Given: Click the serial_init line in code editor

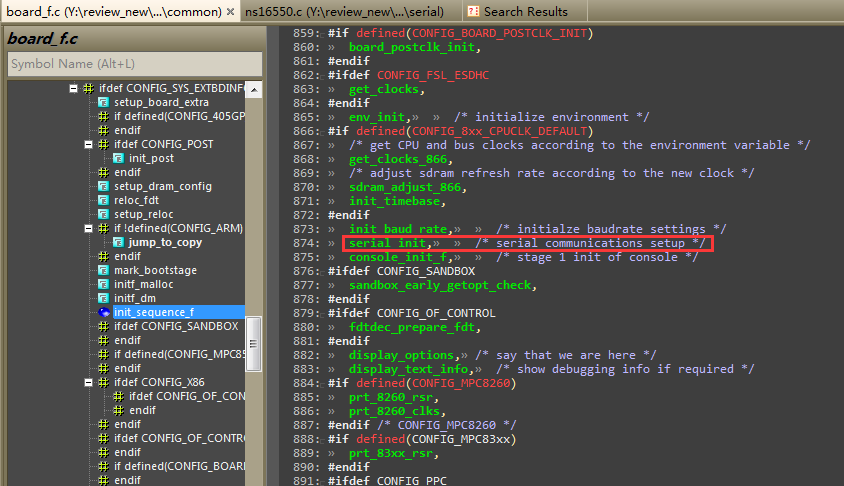Looking at the screenshot, I should [x=389, y=243].
